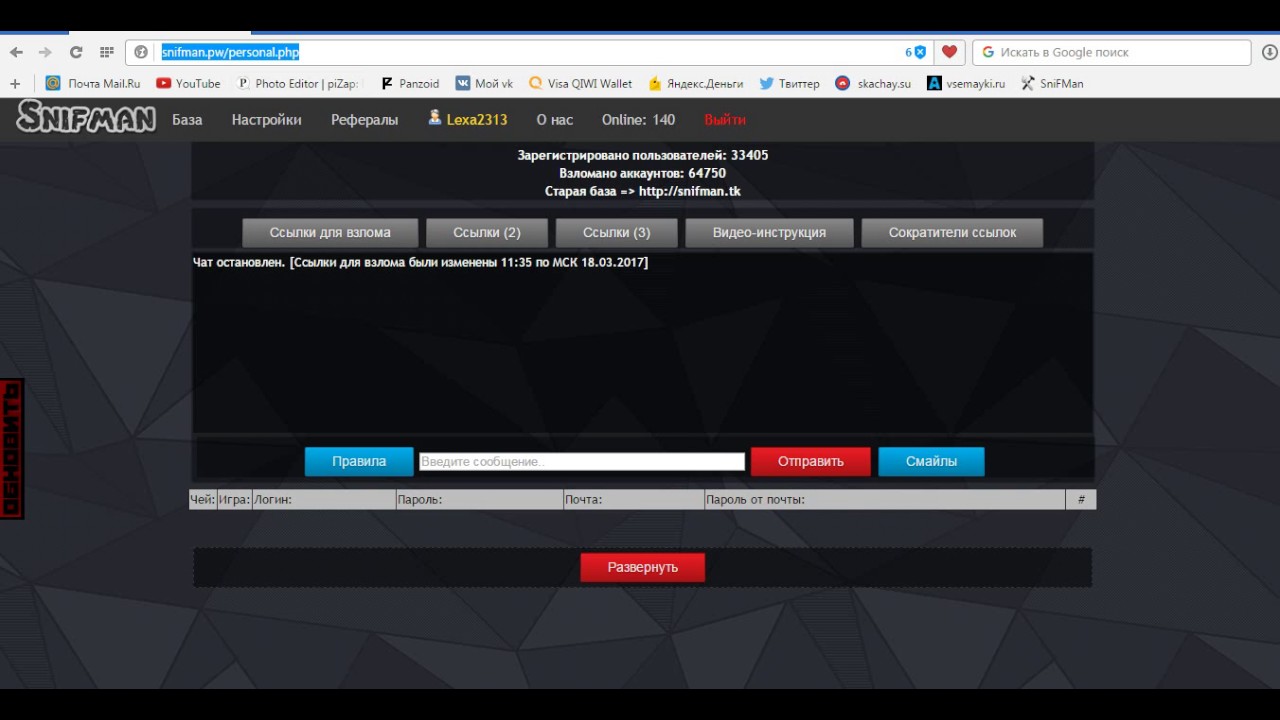Image resolution: width=1280 pixels, height=720 pixels.
Task: Click the browser forward arrow
Action: (45, 52)
